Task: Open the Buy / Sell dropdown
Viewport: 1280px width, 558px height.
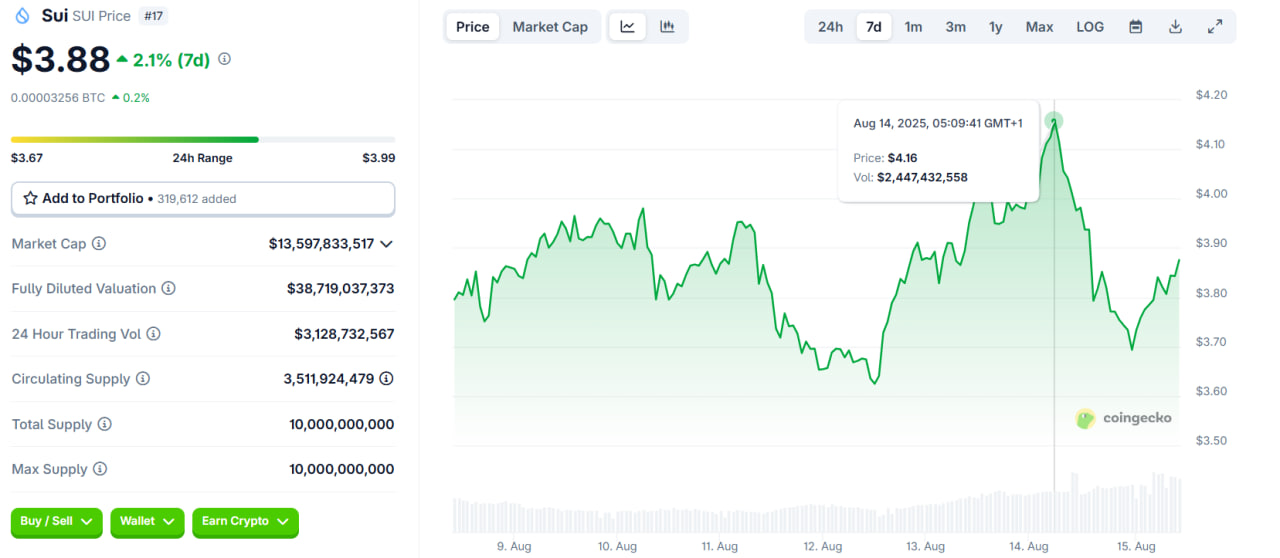Action: point(56,521)
